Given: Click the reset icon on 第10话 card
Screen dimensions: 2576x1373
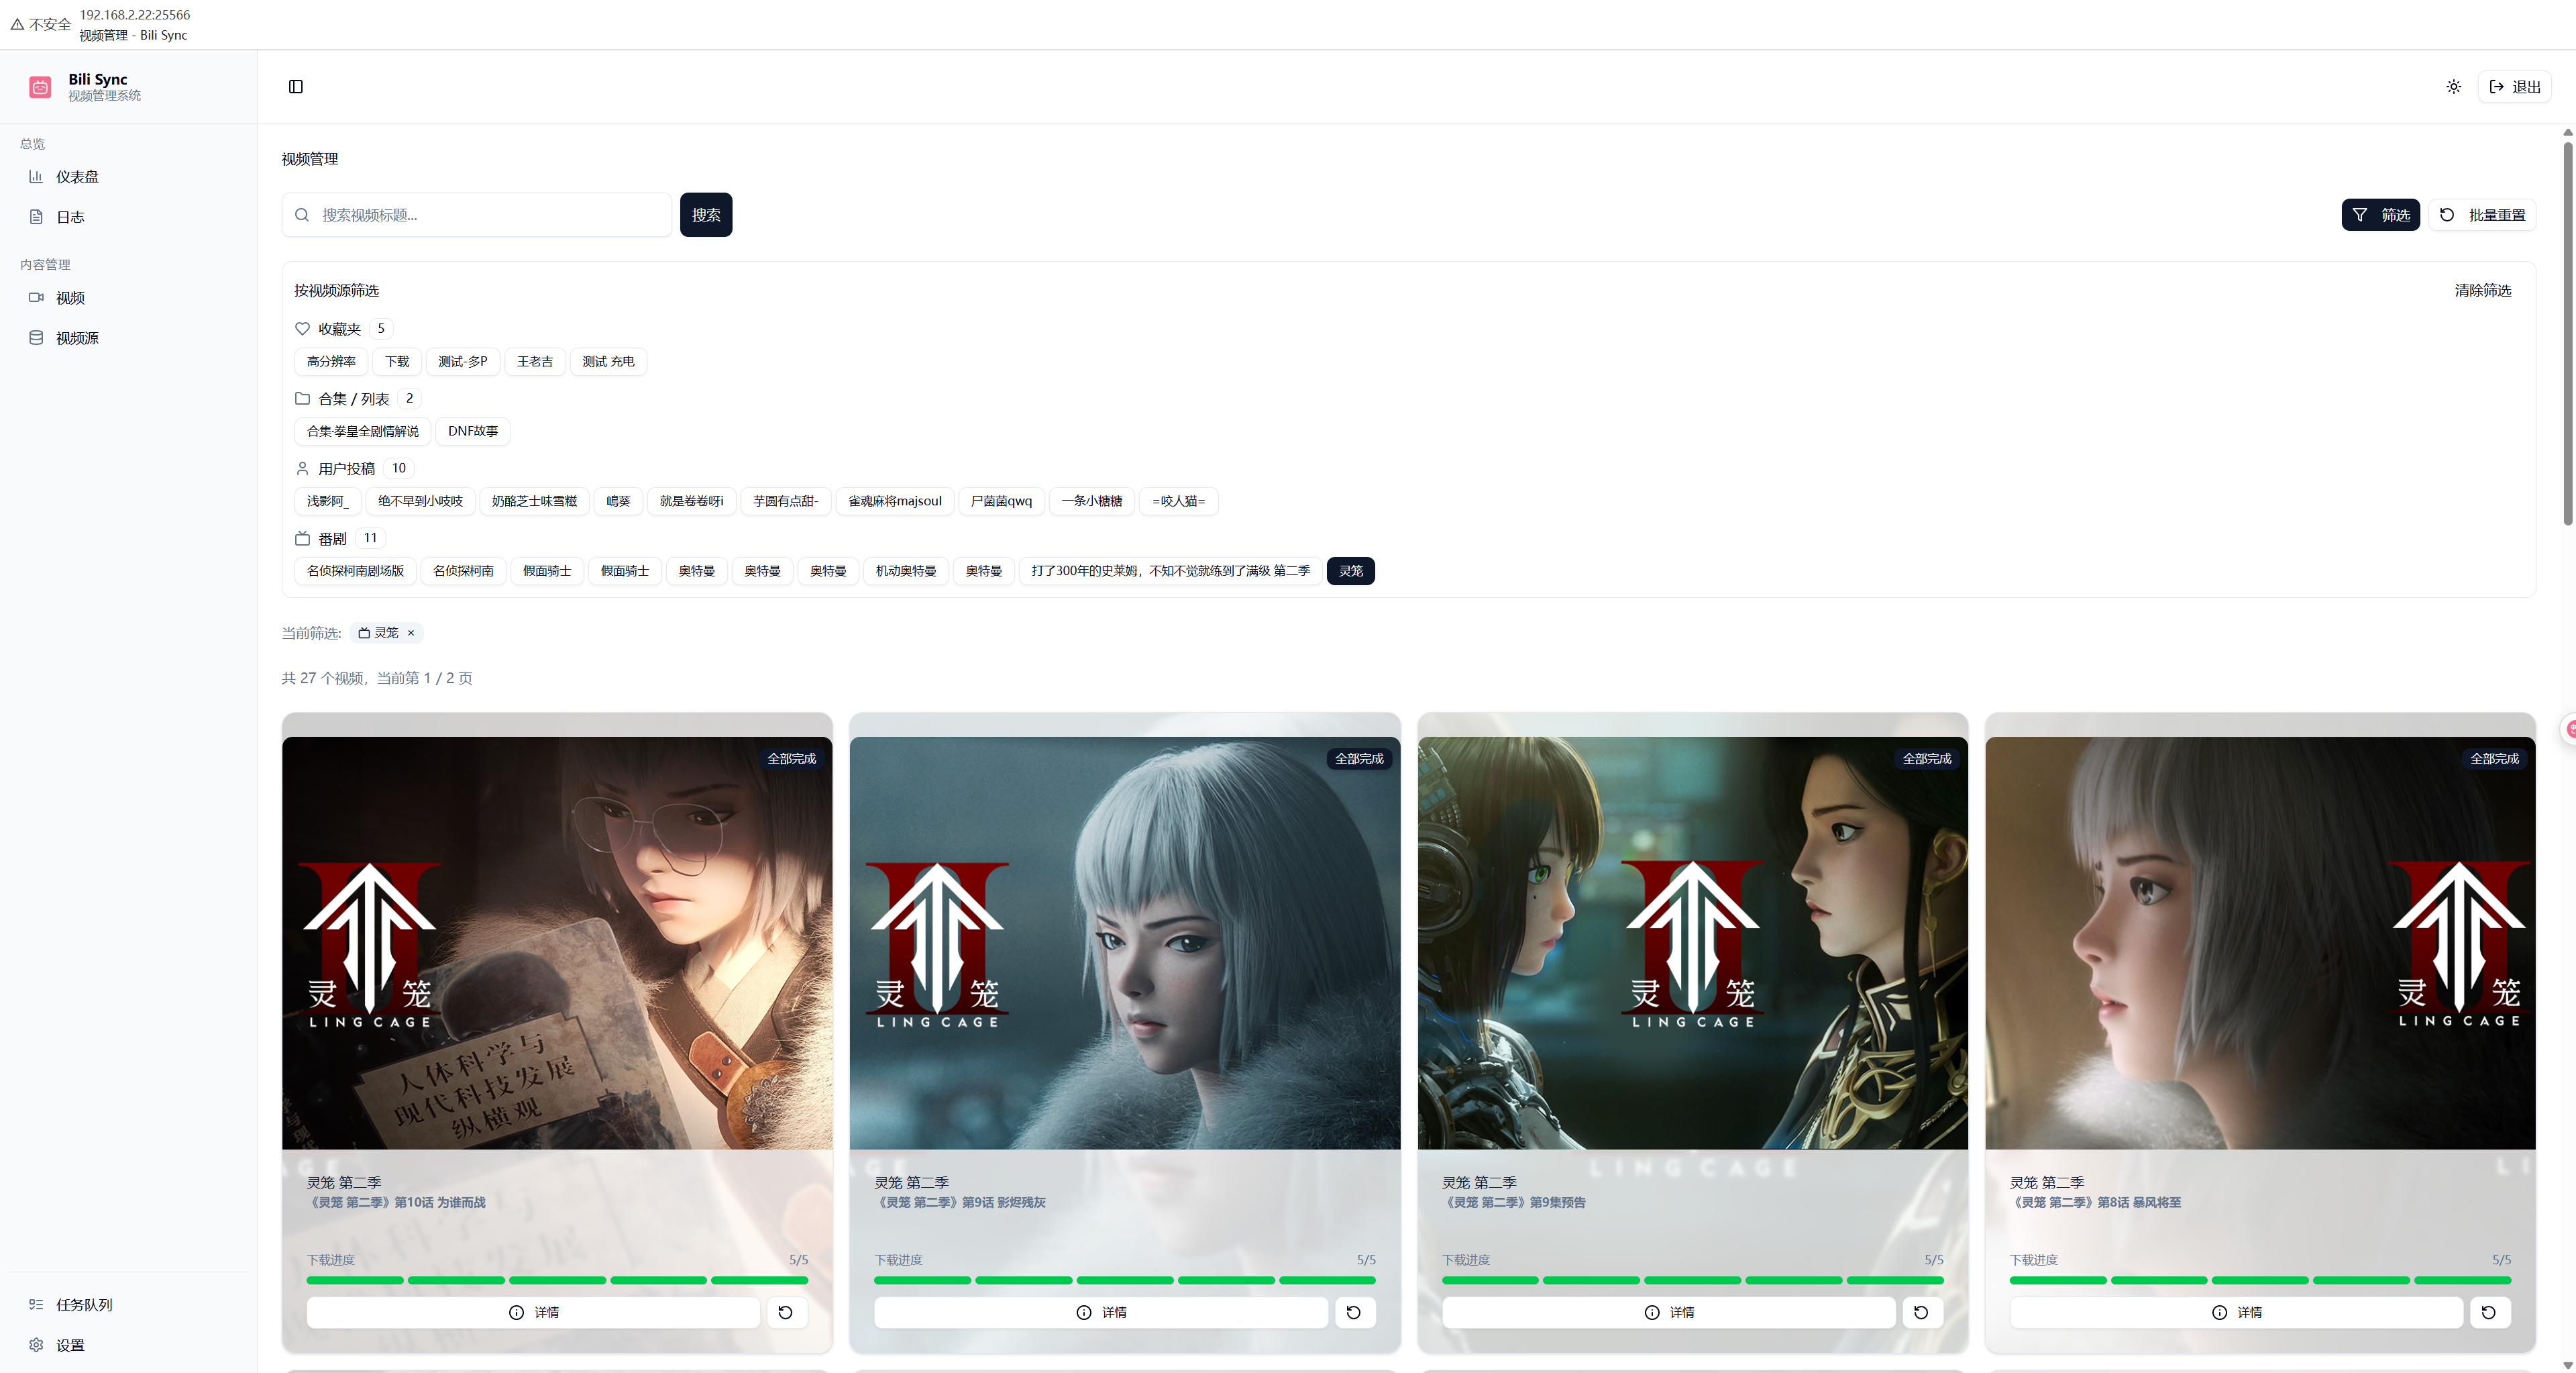Looking at the screenshot, I should (786, 1312).
